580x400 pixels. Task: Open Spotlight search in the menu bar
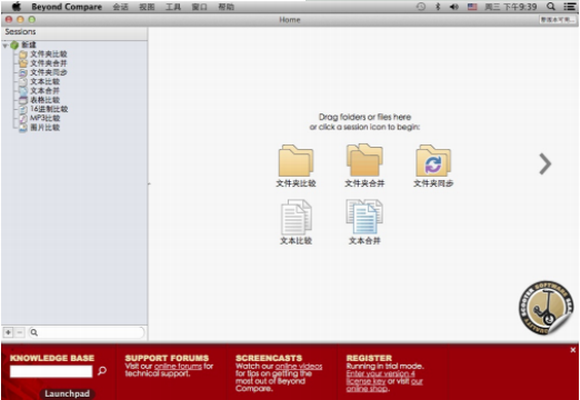click(551, 6)
